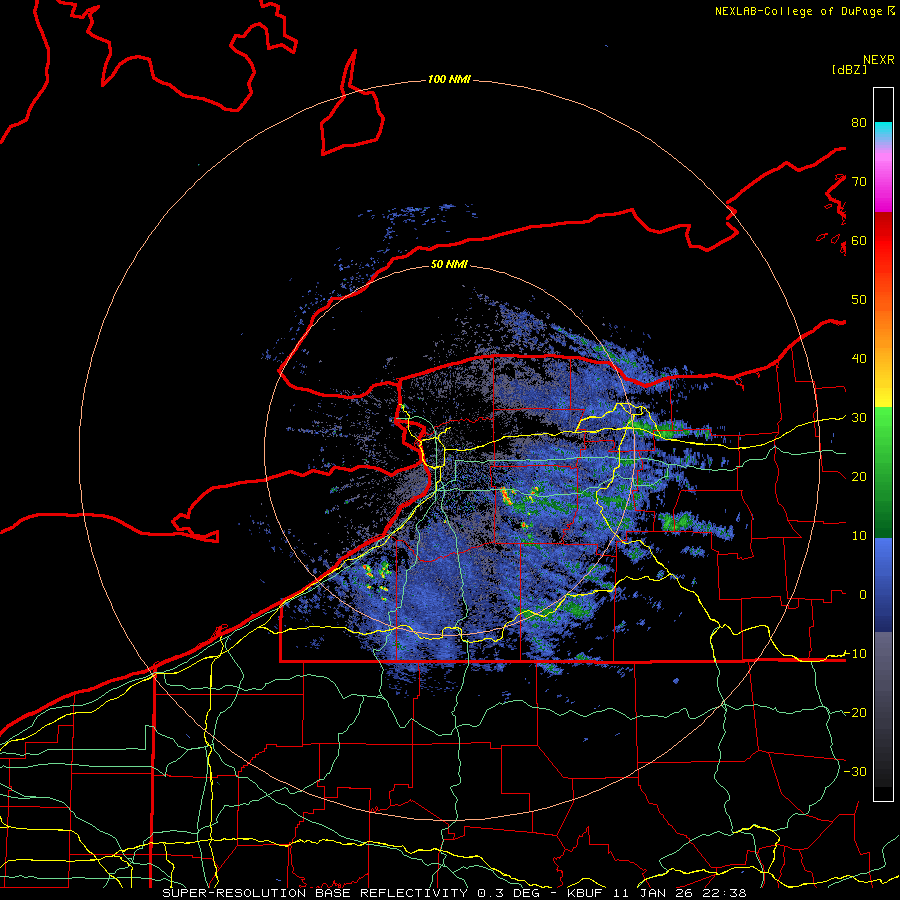Image resolution: width=900 pixels, height=900 pixels.
Task: Click the [dBZ] units label
Action: click(x=849, y=70)
